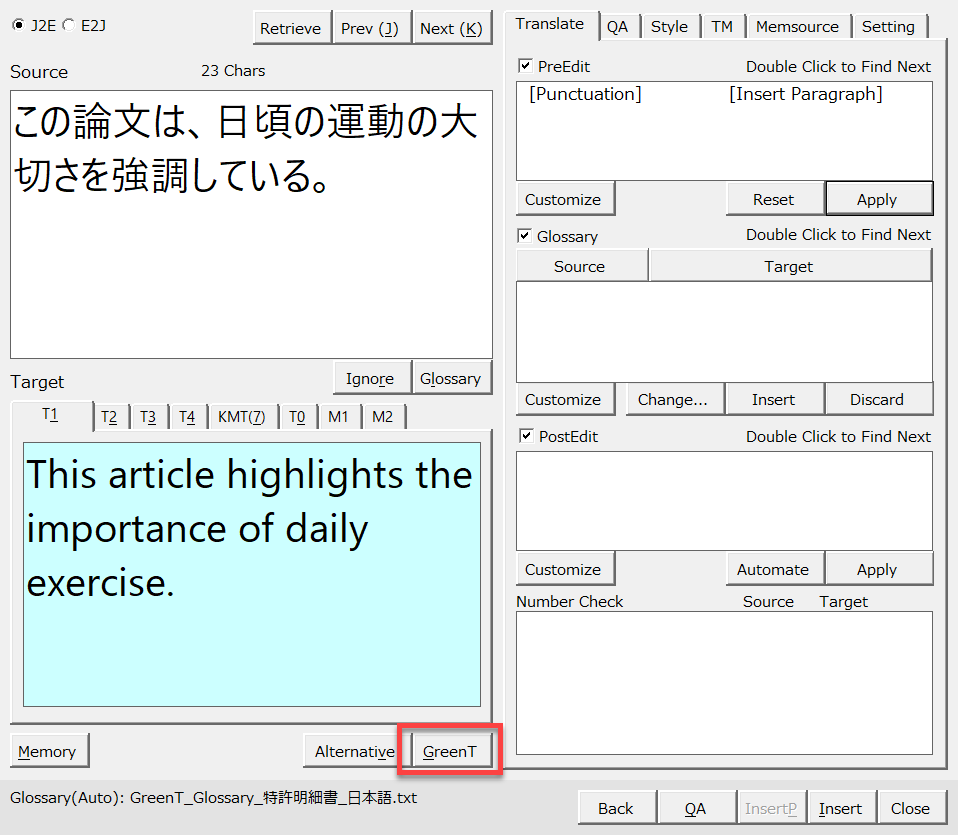Click the Automate button in PostEdit
This screenshot has height=835, width=958.
click(772, 569)
